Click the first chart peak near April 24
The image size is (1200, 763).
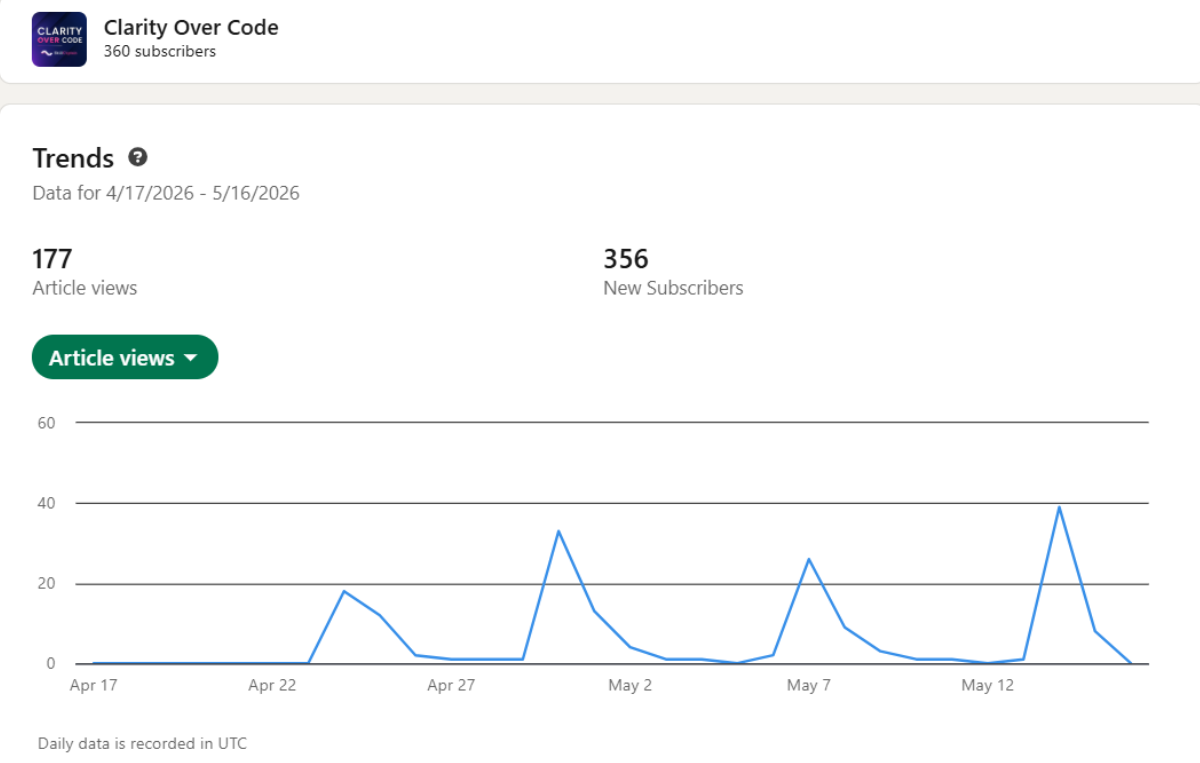pyautogui.click(x=344, y=591)
